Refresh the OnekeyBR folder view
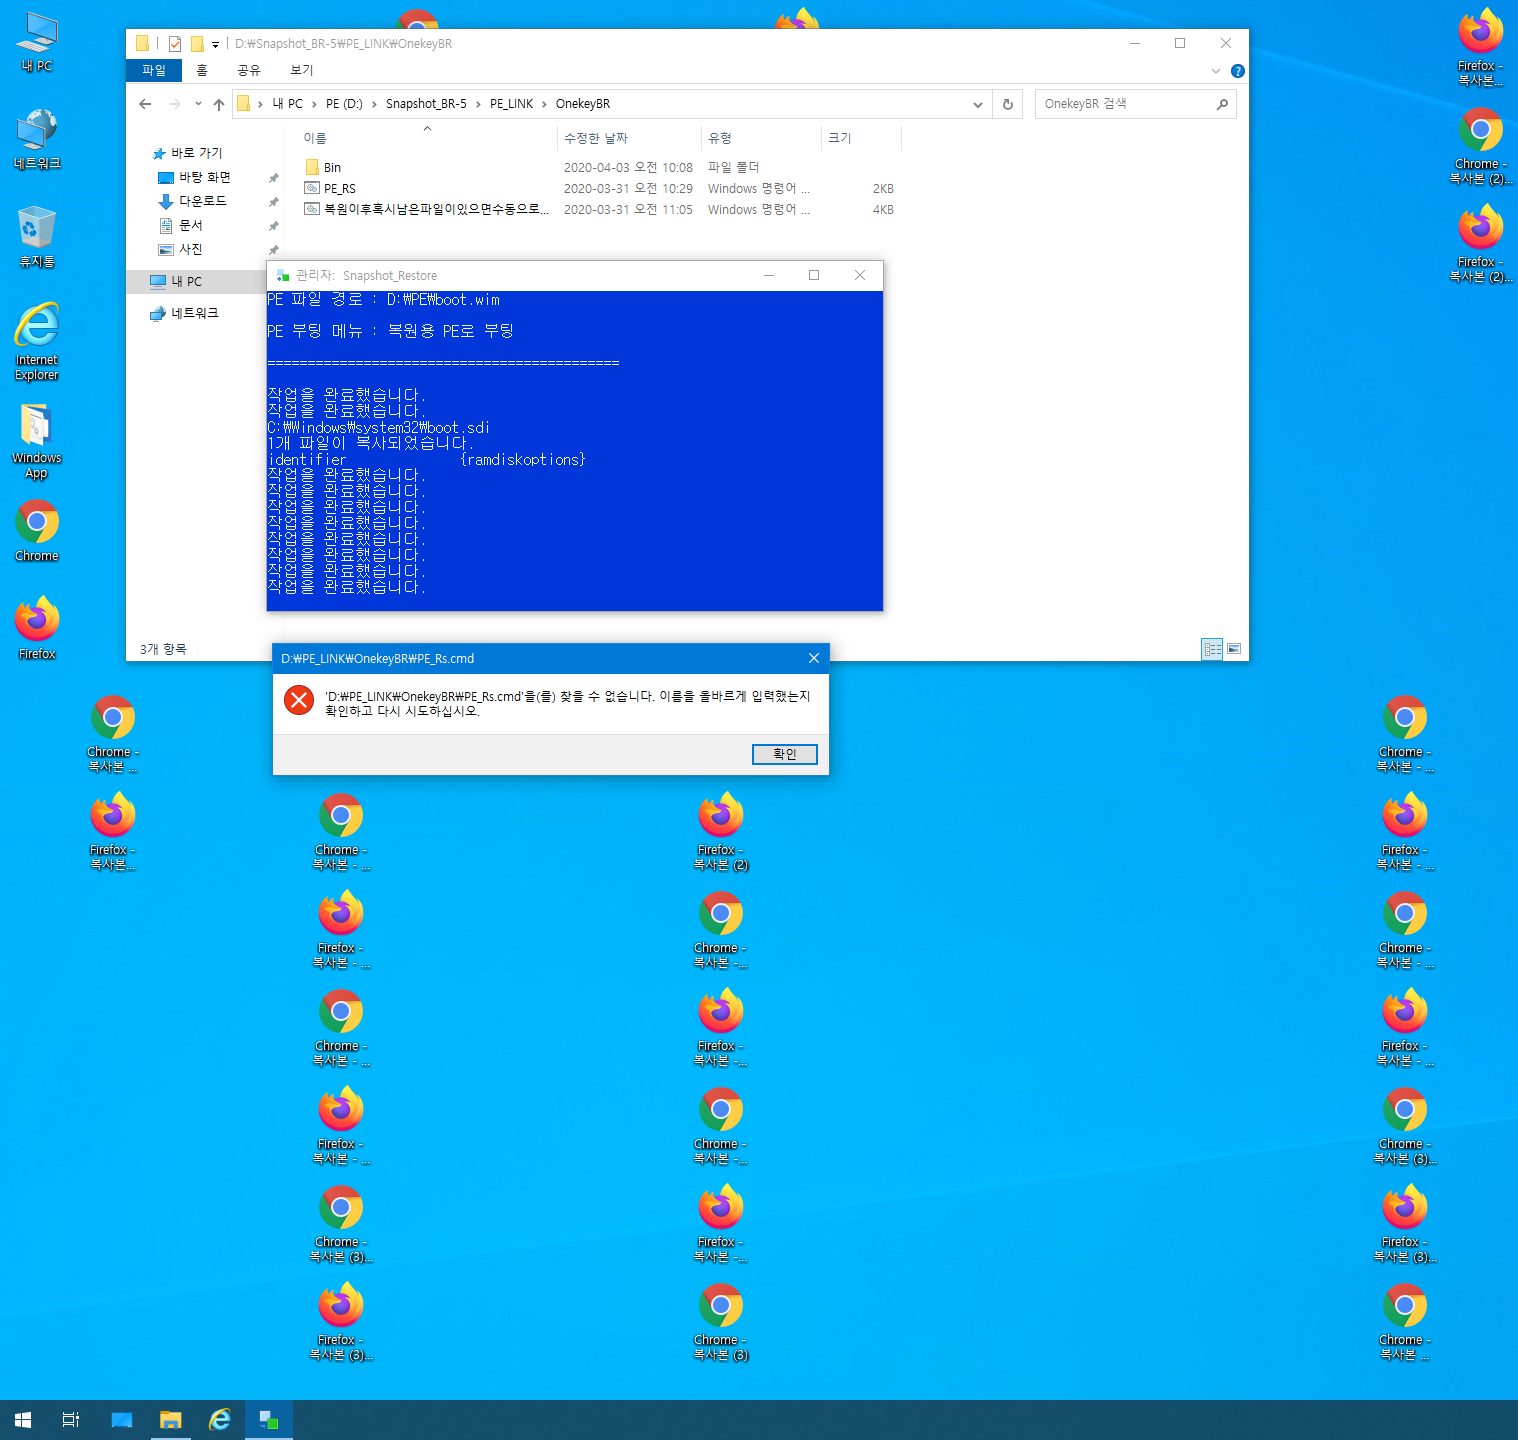This screenshot has width=1518, height=1440. tap(1008, 104)
